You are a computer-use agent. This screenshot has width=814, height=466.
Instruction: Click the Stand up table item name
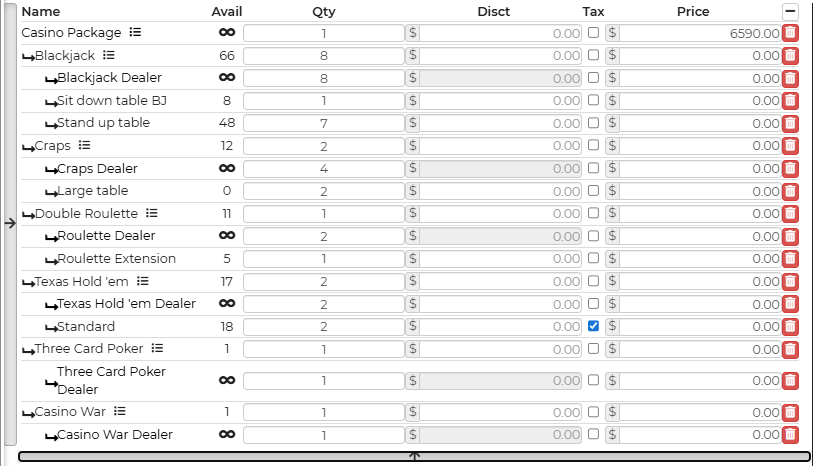(x=103, y=123)
